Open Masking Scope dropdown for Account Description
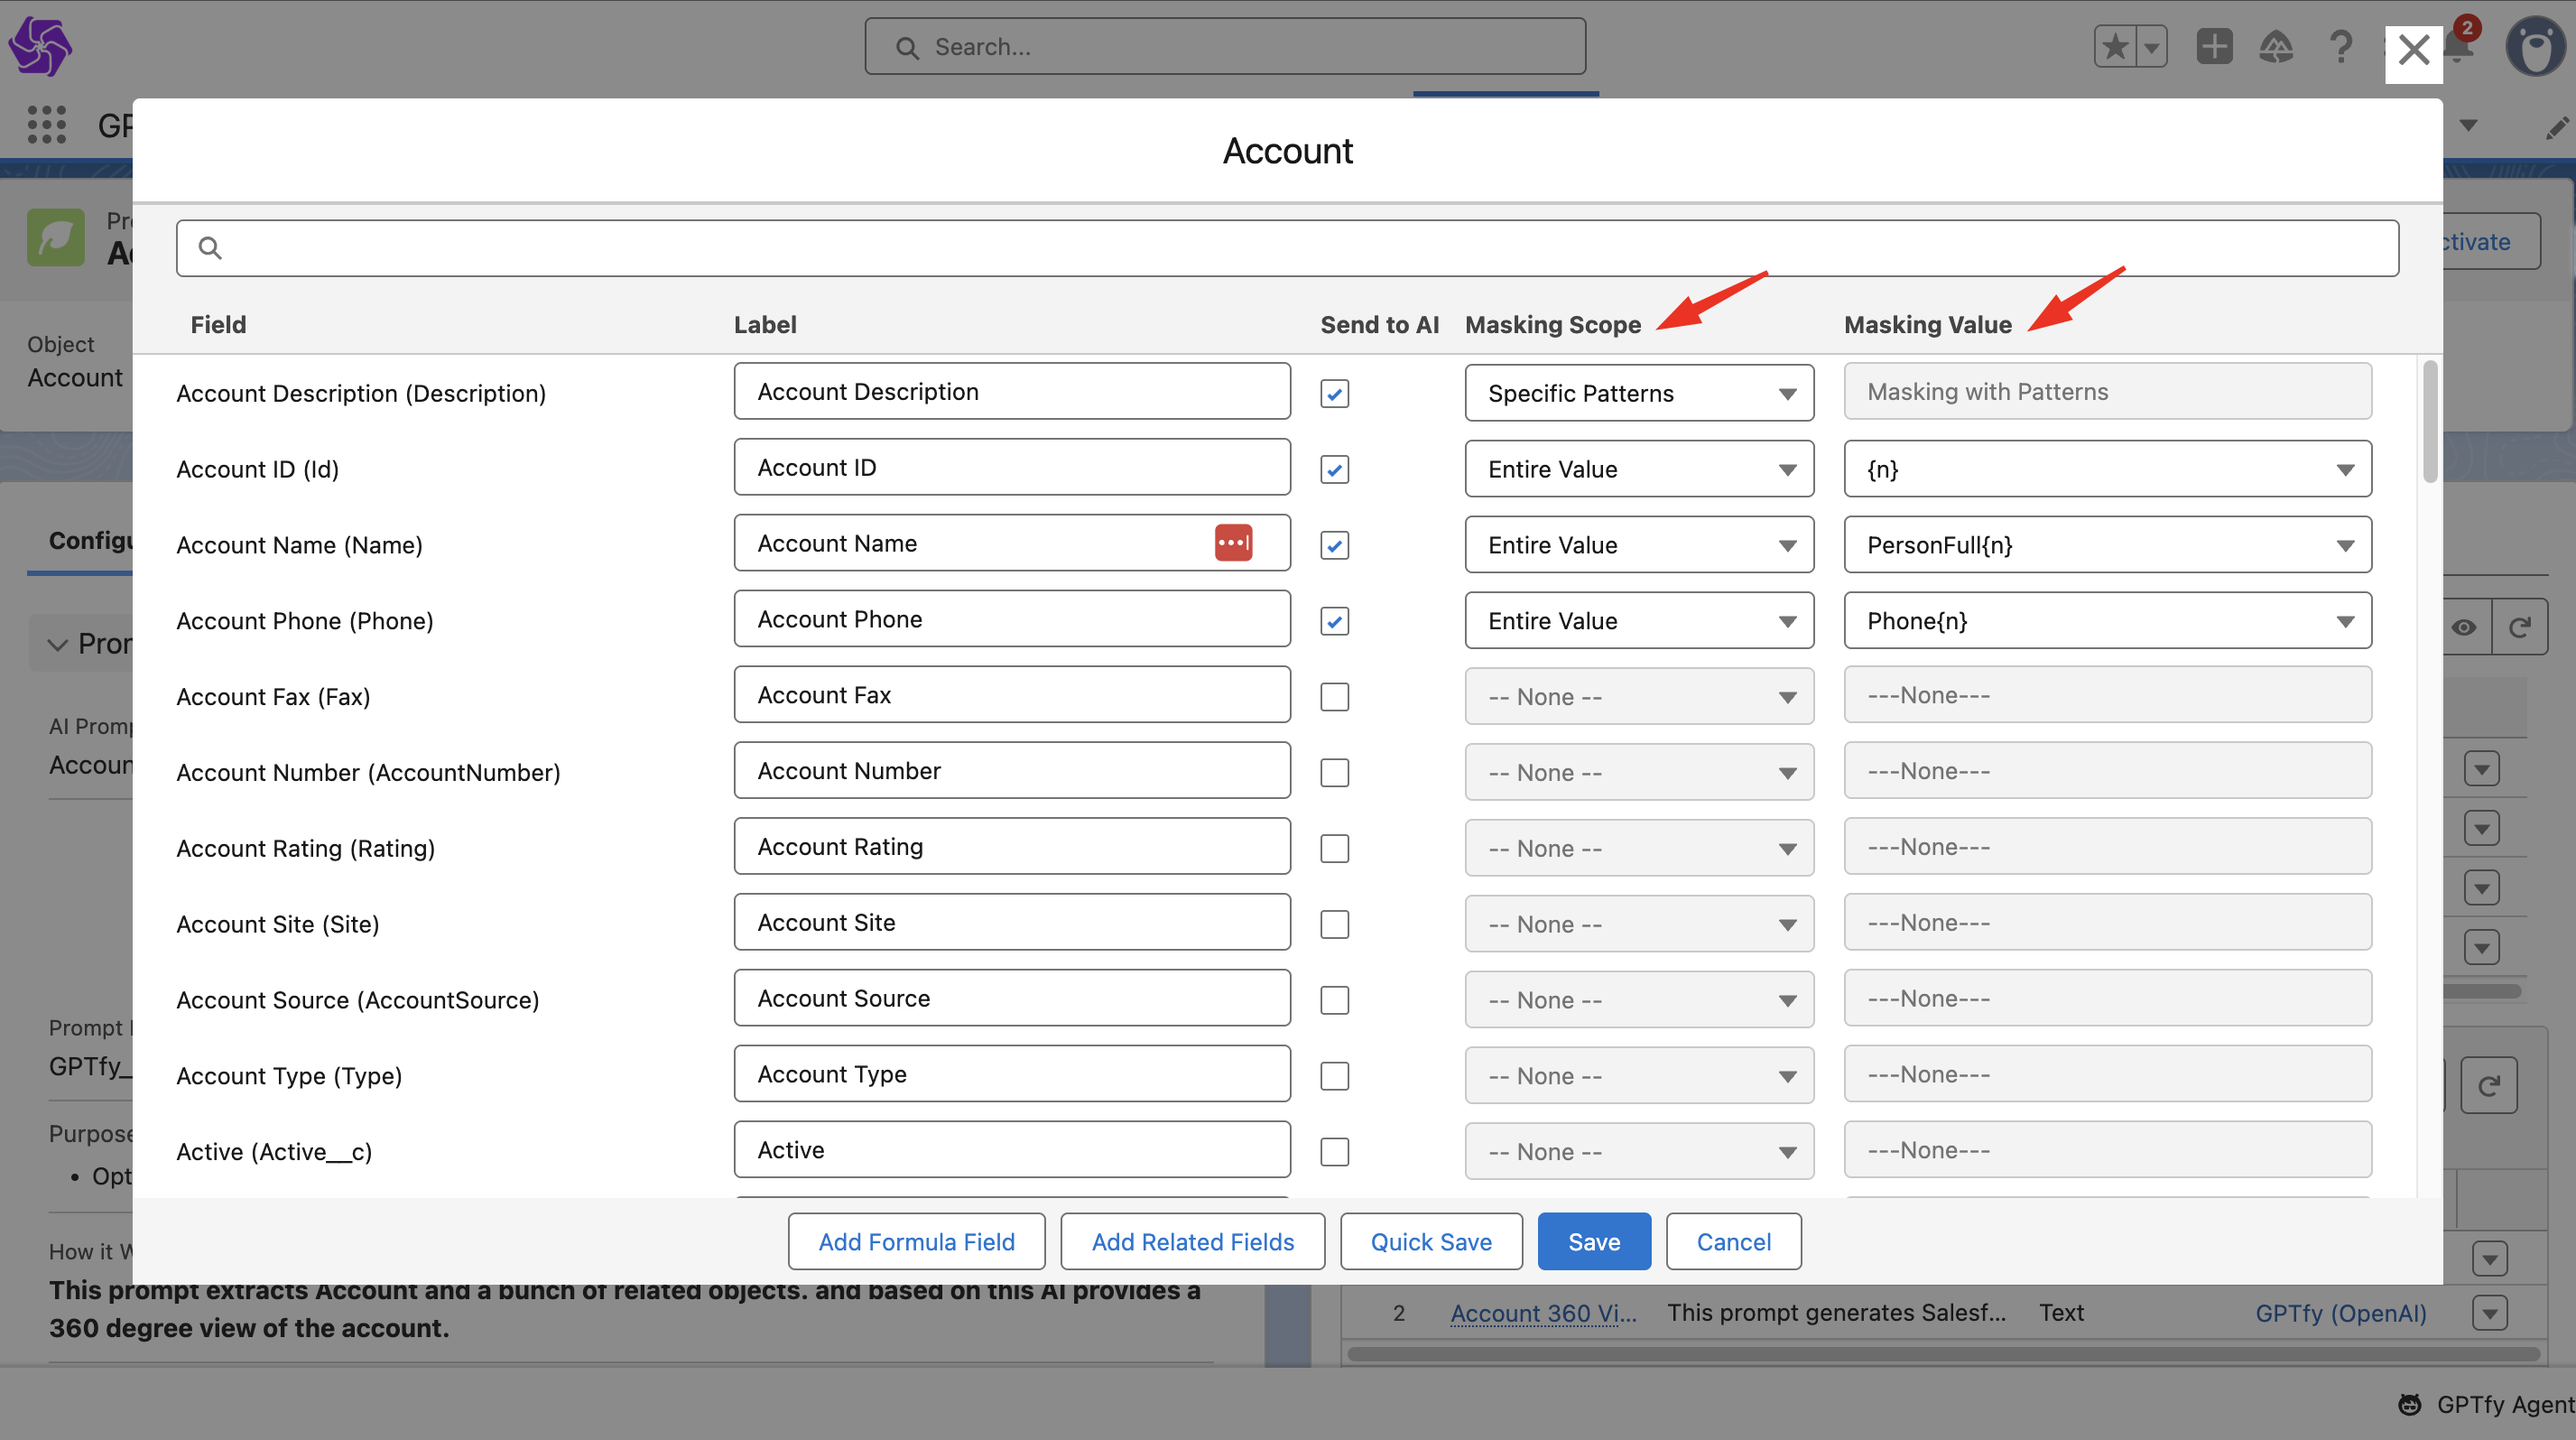This screenshot has width=2576, height=1440. [x=1638, y=394]
